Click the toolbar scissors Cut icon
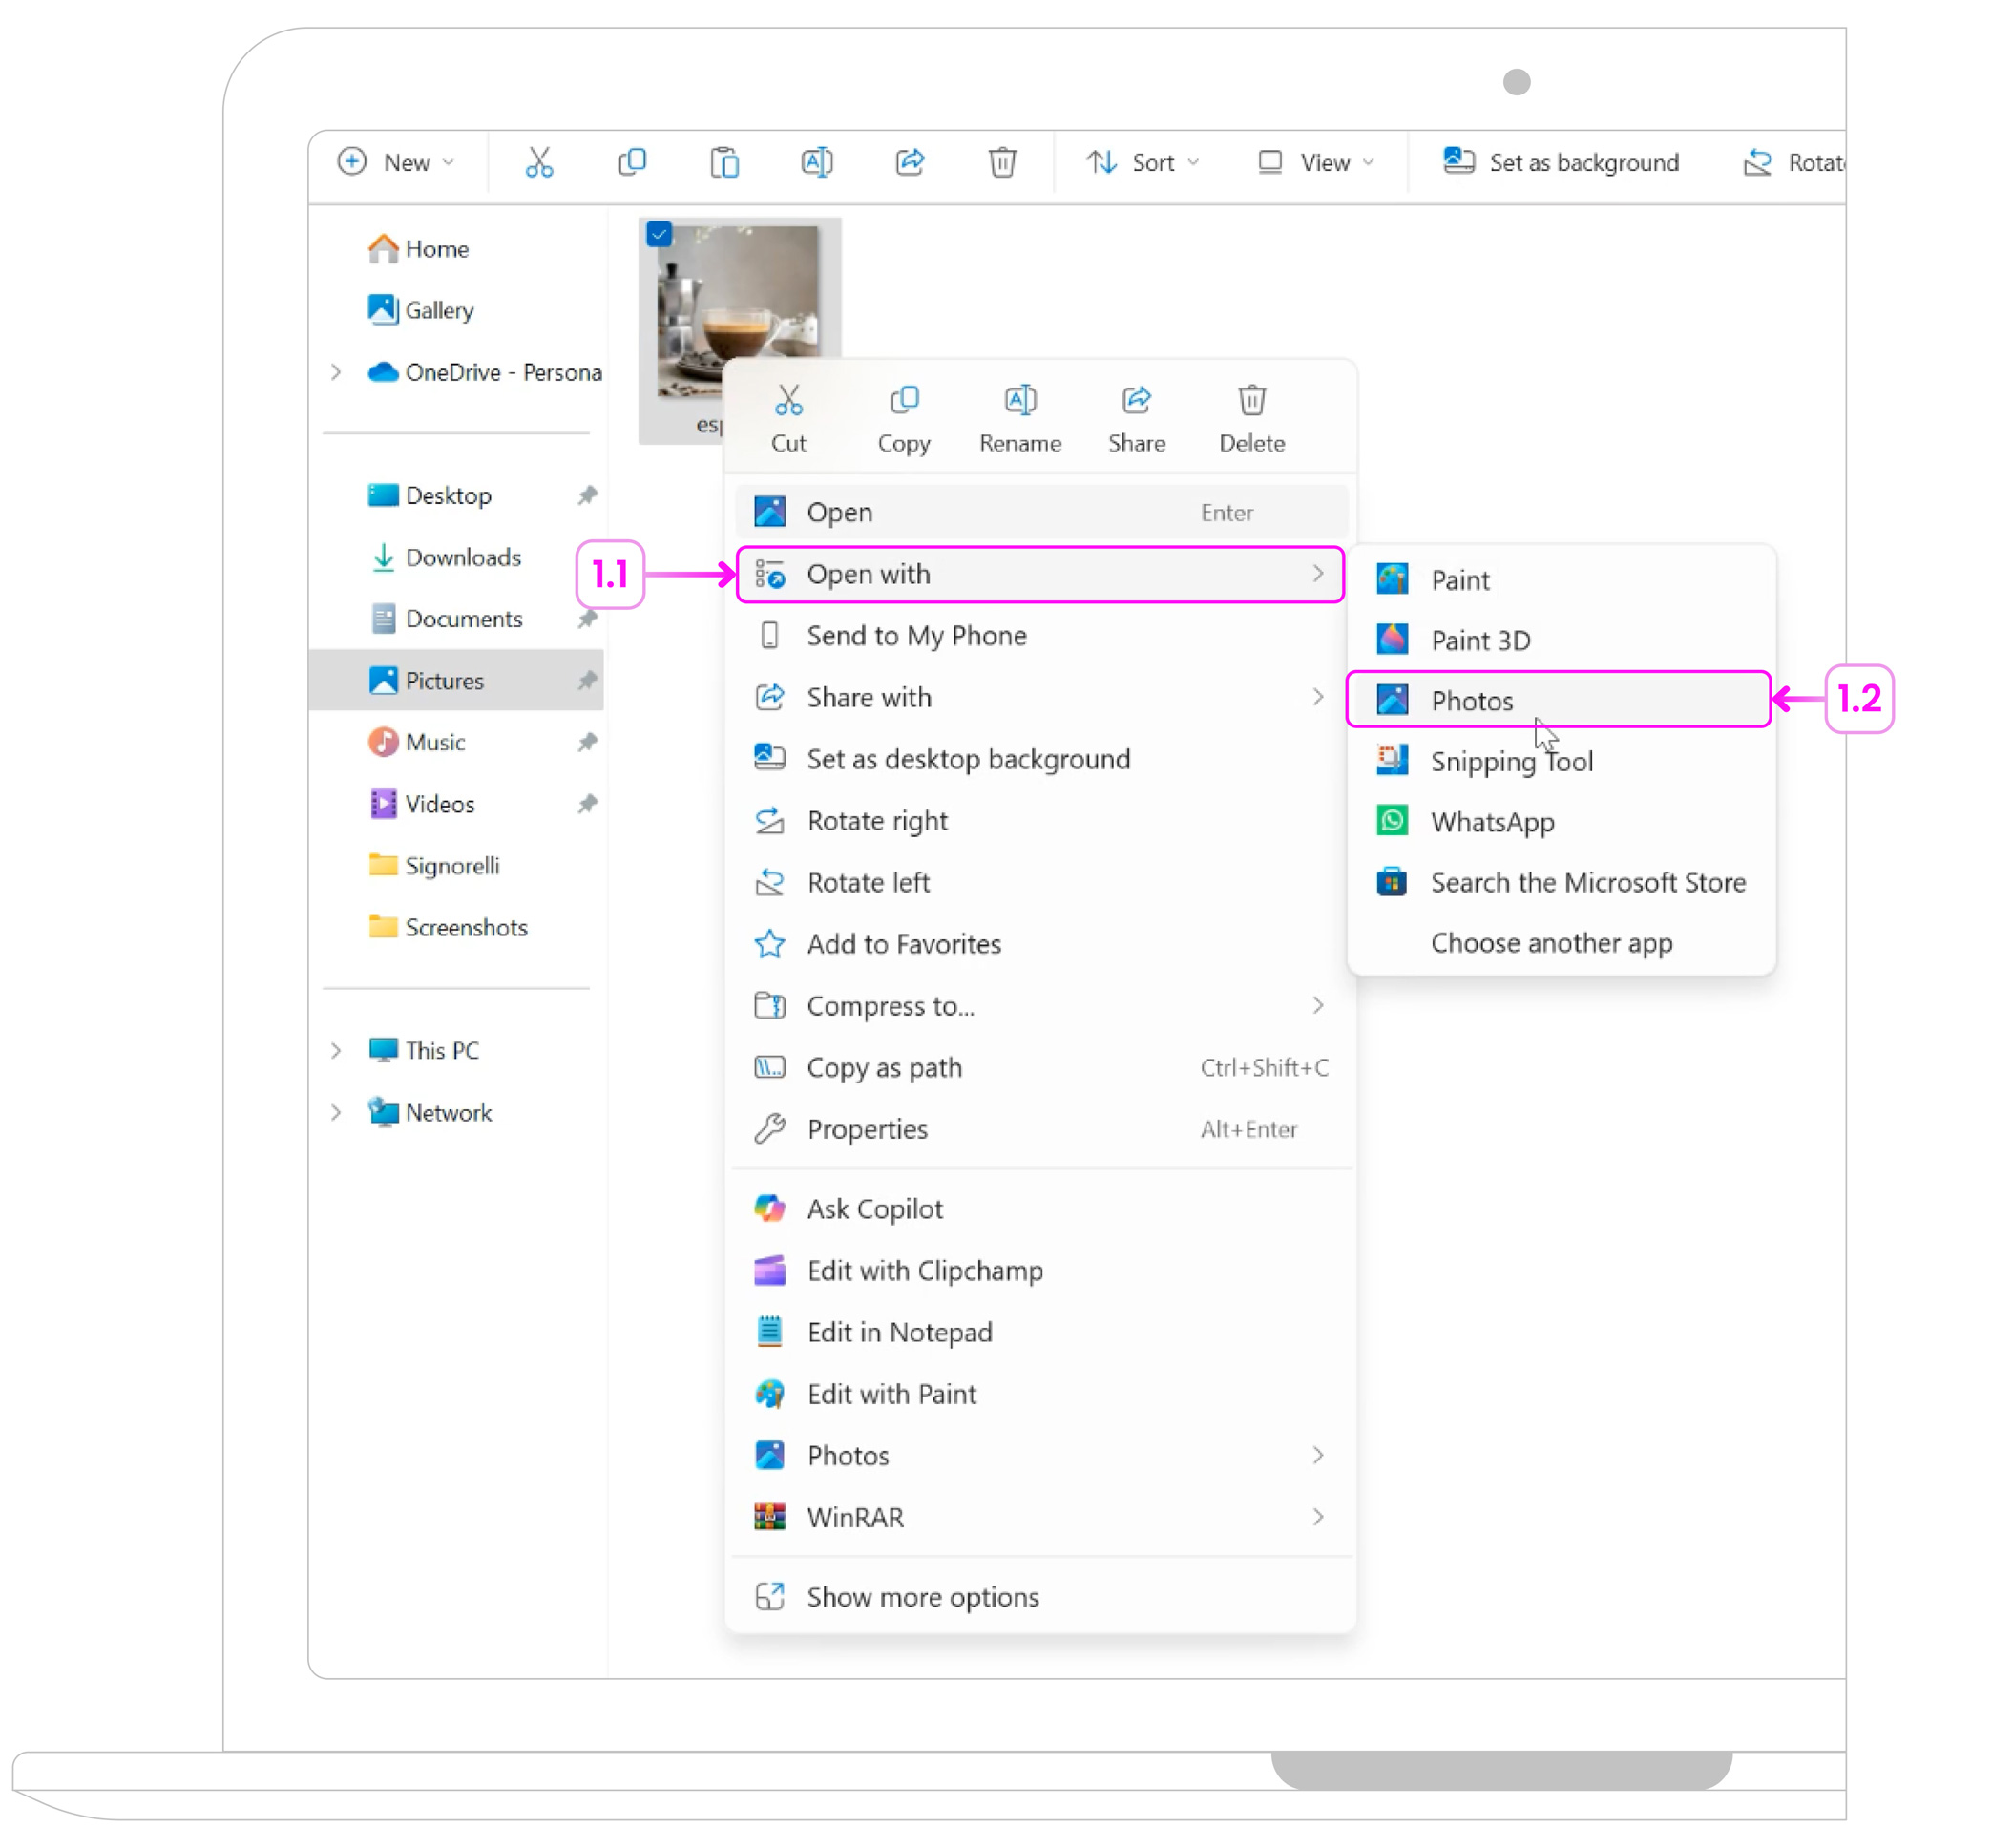This screenshot has width=2013, height=1848. click(x=539, y=162)
